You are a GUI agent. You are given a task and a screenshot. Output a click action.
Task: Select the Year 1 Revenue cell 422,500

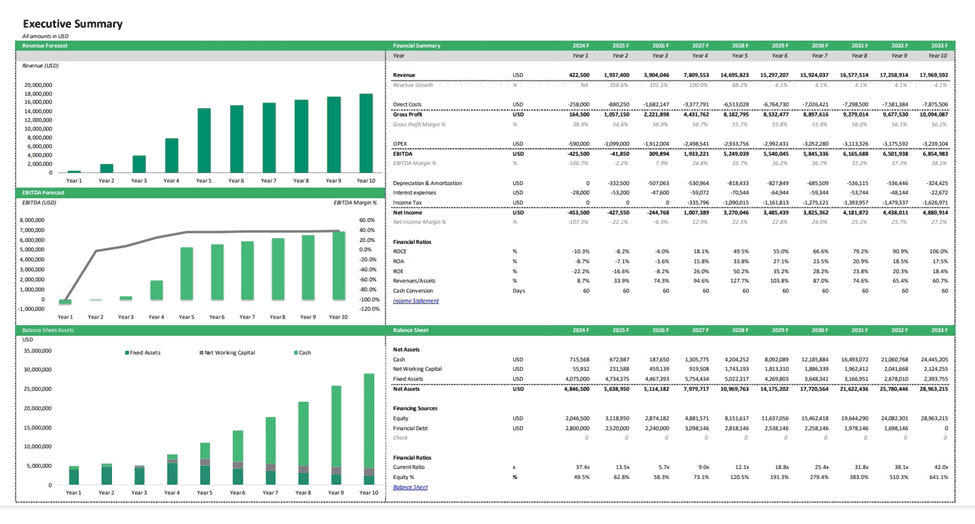point(579,75)
